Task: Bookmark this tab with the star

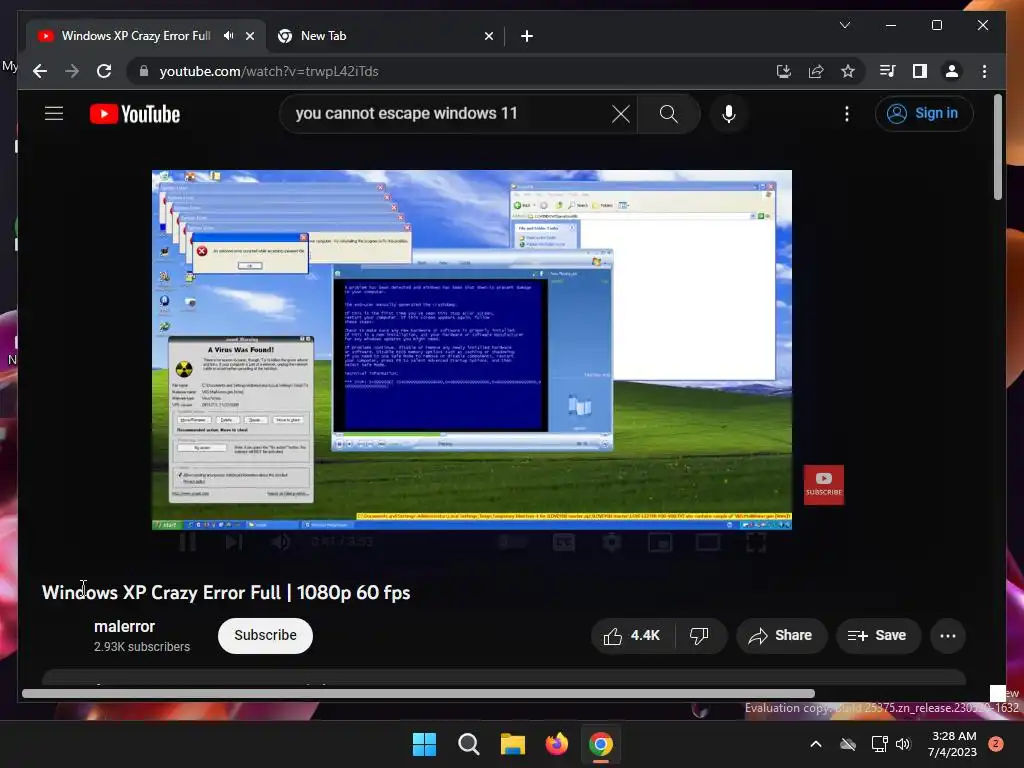Action: point(848,71)
